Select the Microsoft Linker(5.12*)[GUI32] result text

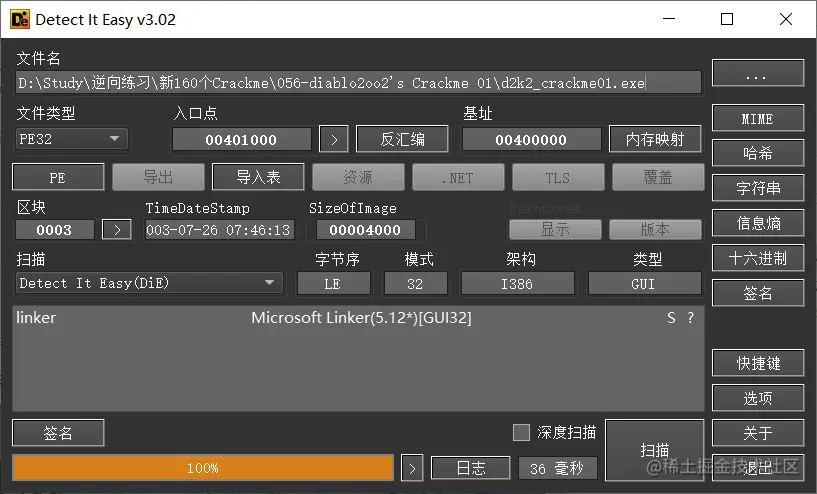361,317
